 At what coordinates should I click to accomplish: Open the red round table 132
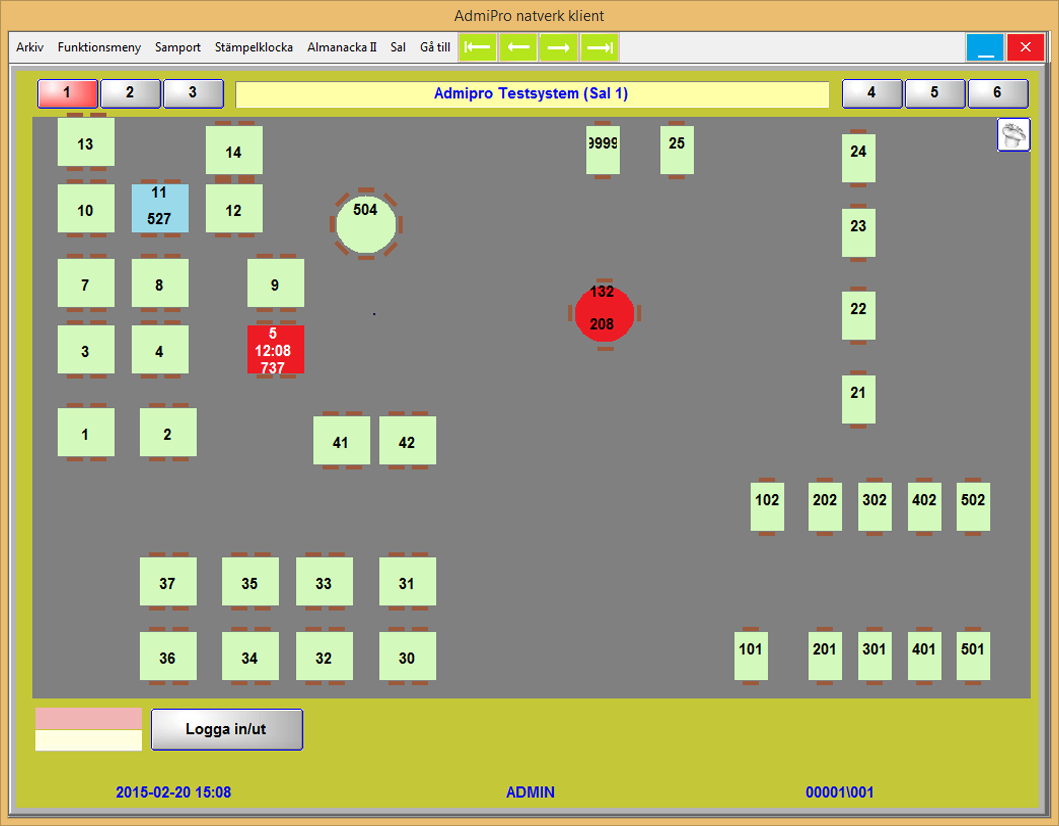click(x=603, y=312)
